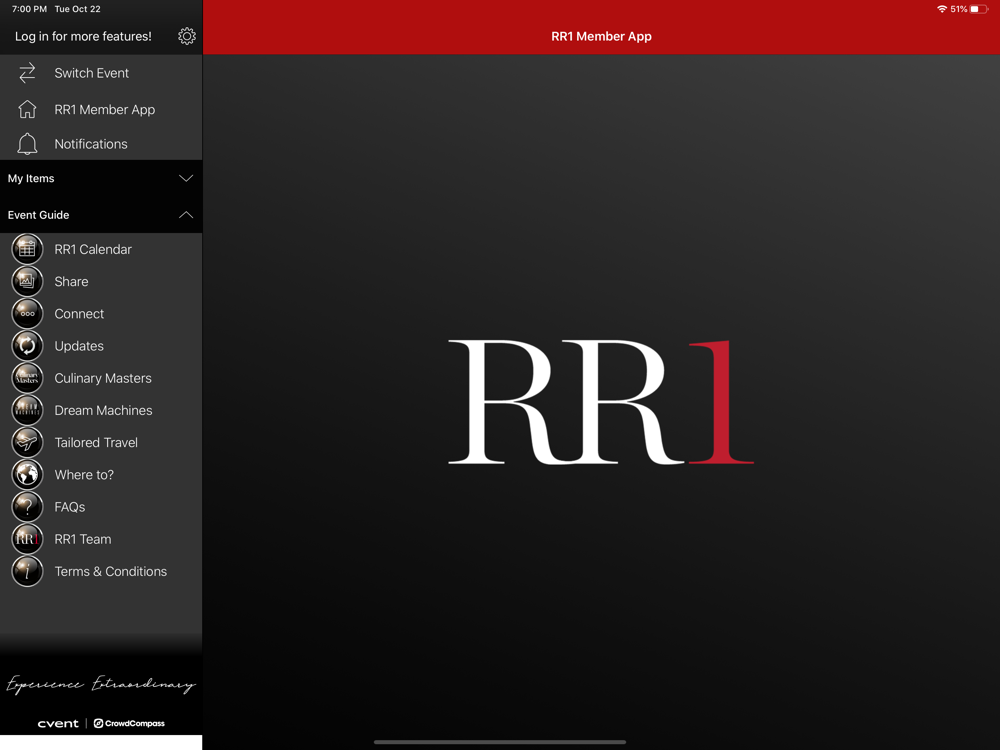Click the Culinary Masters icon
This screenshot has width=1000, height=750.
click(x=27, y=378)
